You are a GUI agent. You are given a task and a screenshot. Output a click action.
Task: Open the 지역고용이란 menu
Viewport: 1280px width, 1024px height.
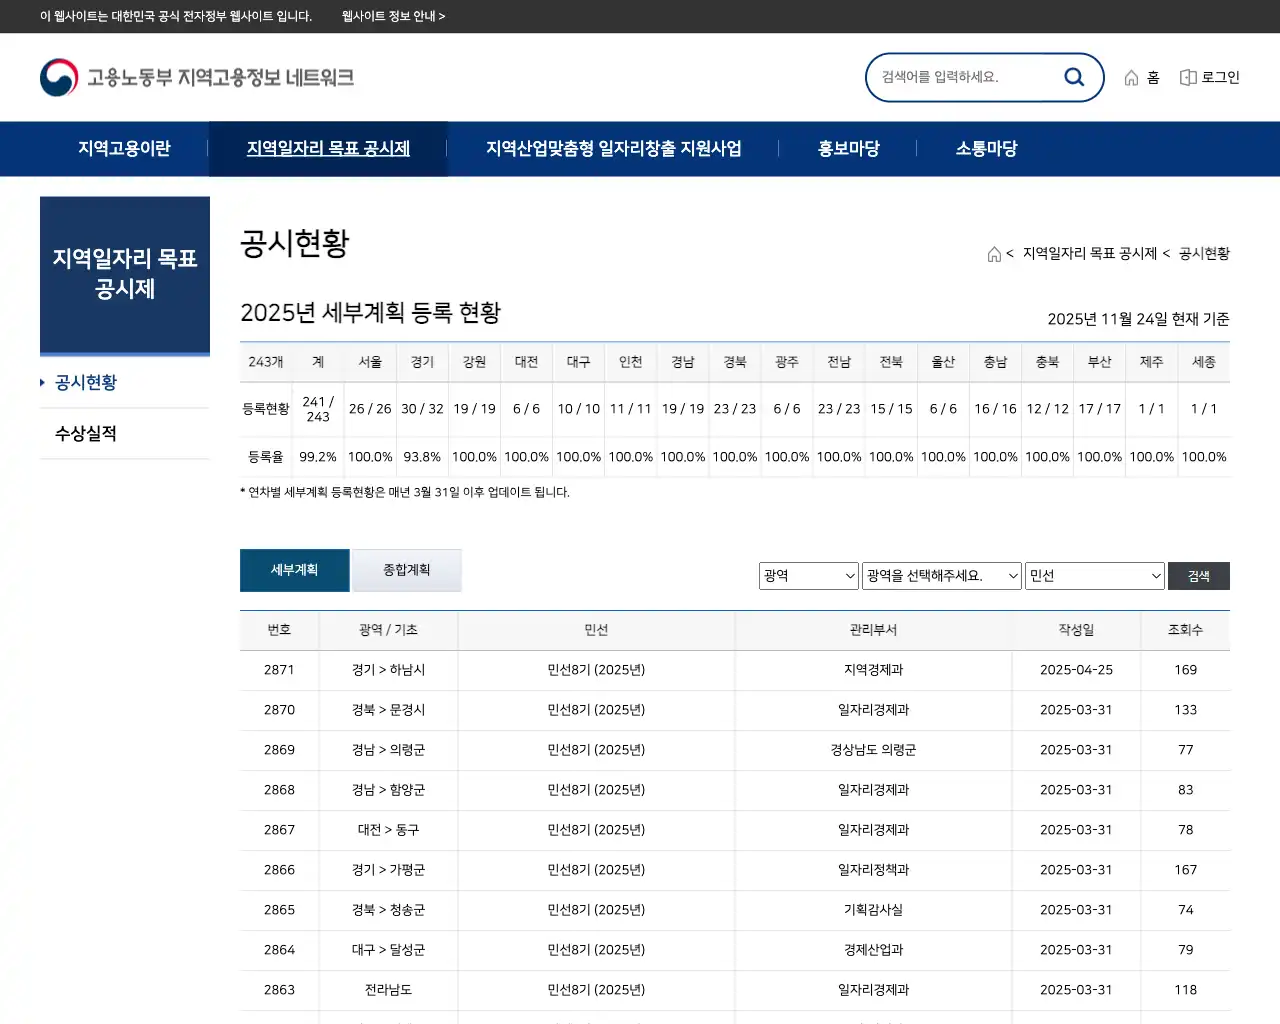pos(124,148)
